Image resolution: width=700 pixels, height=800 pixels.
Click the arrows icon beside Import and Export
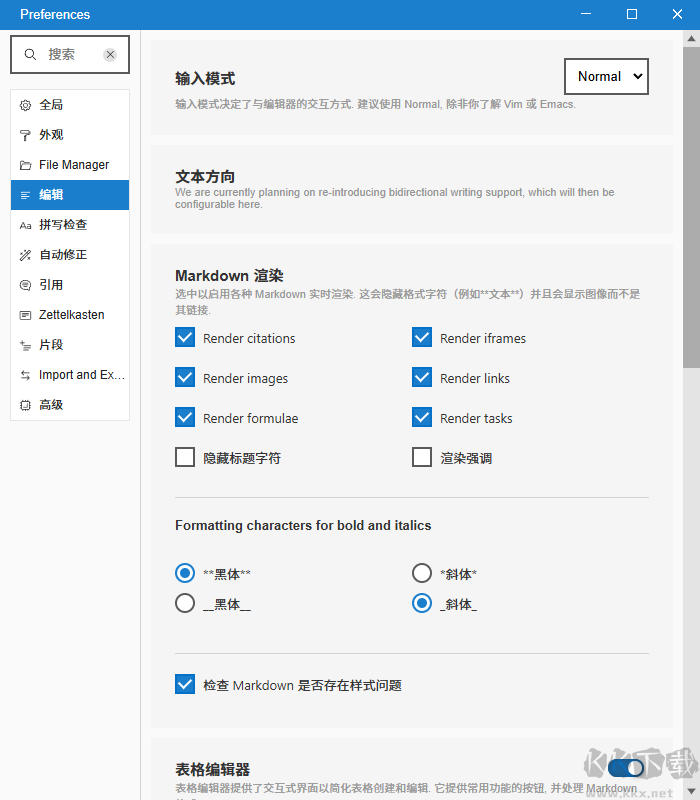(x=25, y=376)
